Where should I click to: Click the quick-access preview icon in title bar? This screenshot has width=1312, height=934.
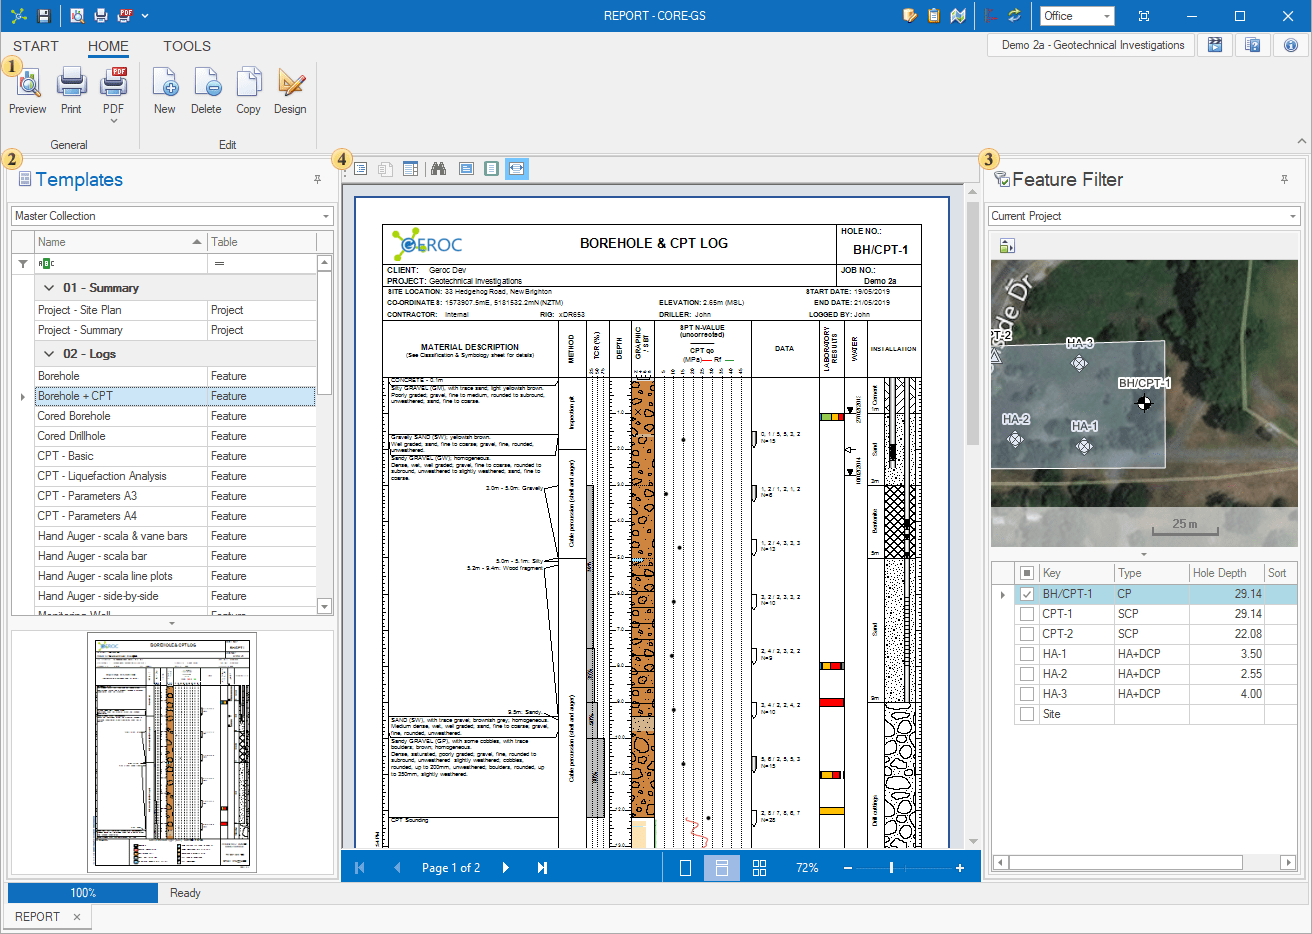77,16
